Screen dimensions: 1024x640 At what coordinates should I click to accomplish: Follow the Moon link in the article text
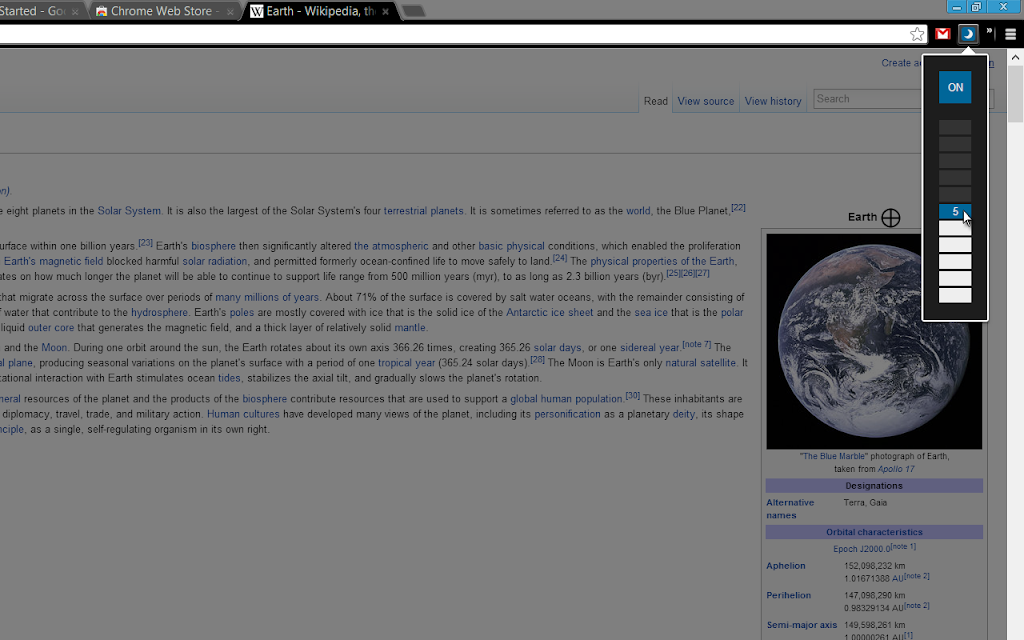pos(54,347)
